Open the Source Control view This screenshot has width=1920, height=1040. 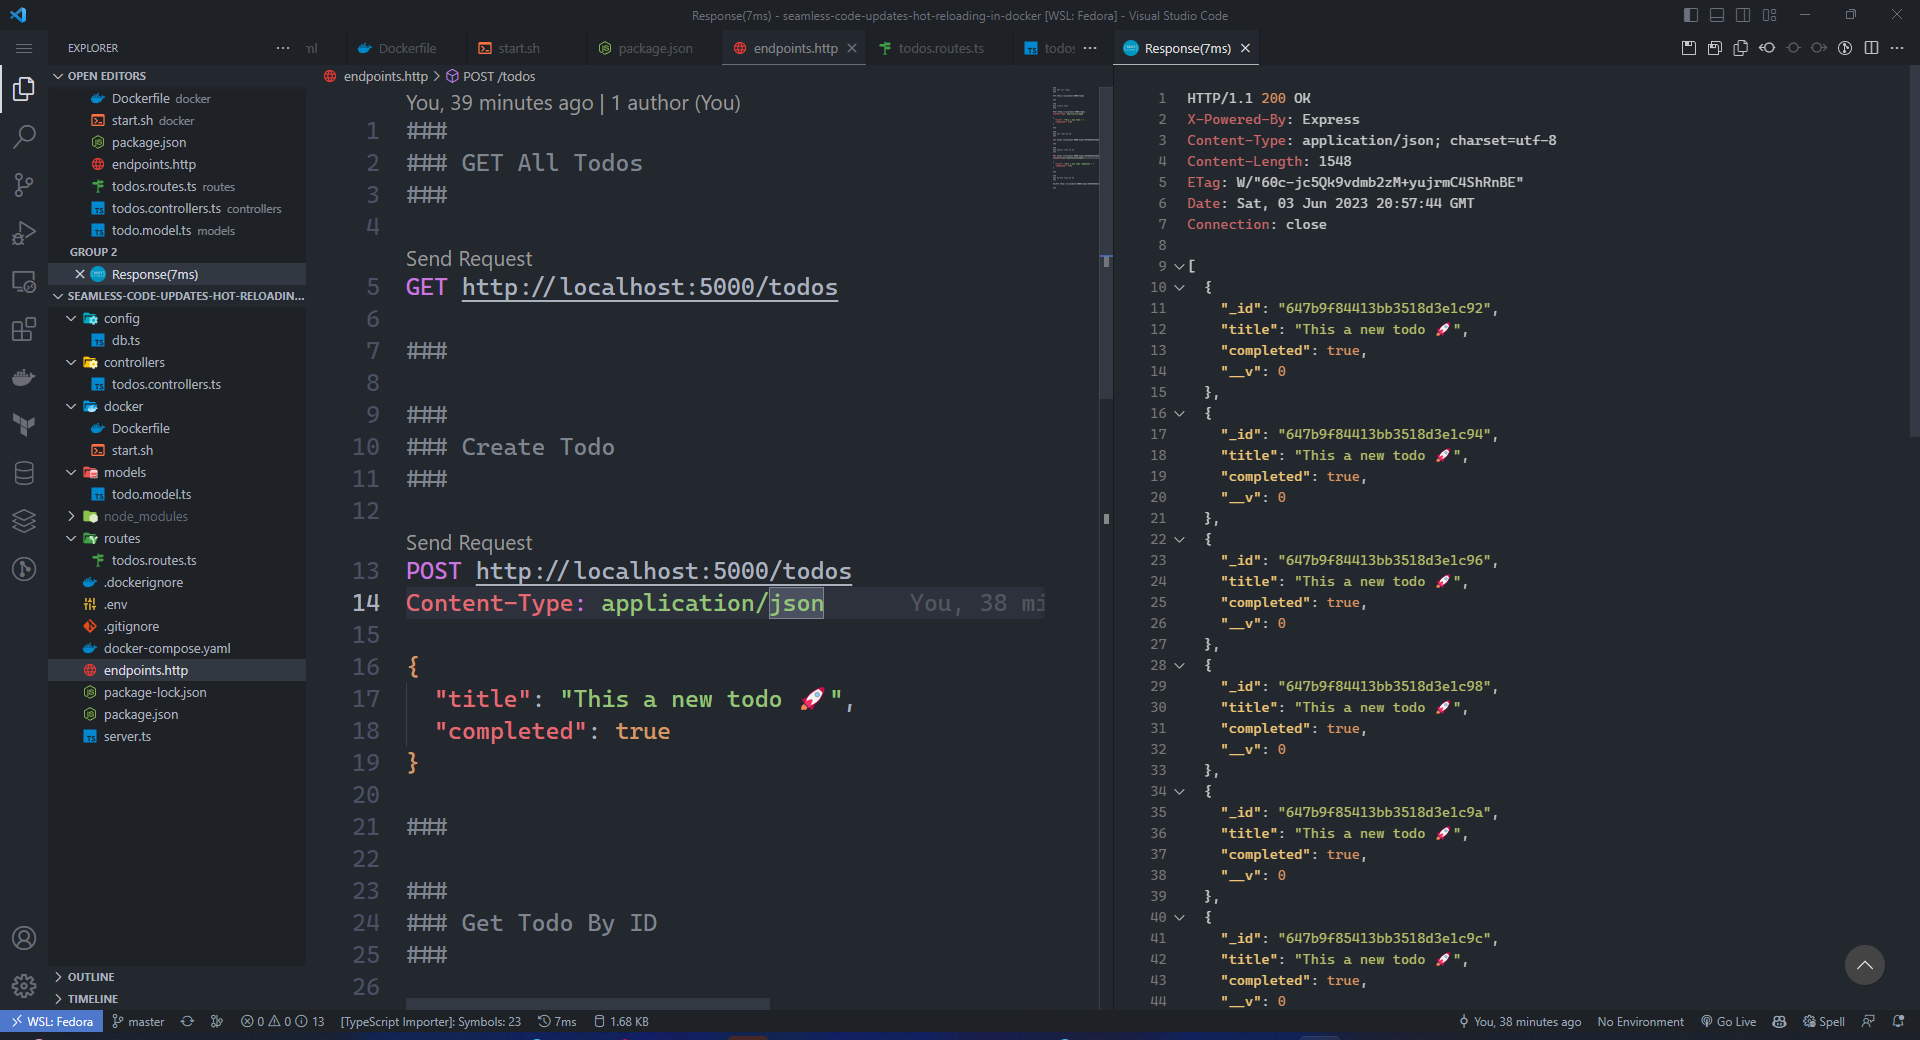pos(24,185)
